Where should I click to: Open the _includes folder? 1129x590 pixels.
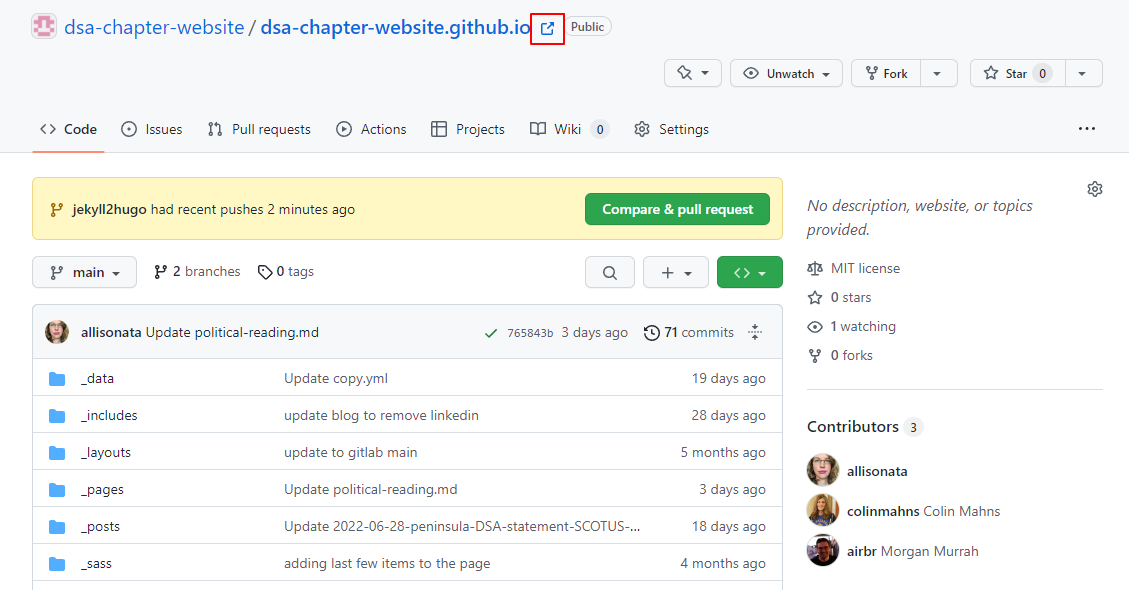(x=109, y=416)
